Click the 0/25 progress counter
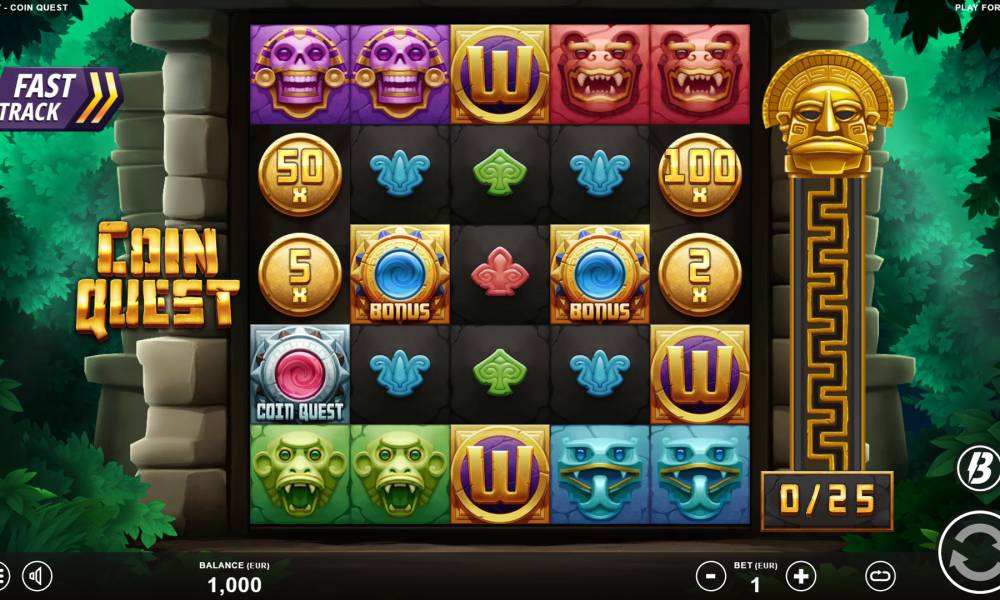Screen dimensions: 1000x600 tap(827, 501)
